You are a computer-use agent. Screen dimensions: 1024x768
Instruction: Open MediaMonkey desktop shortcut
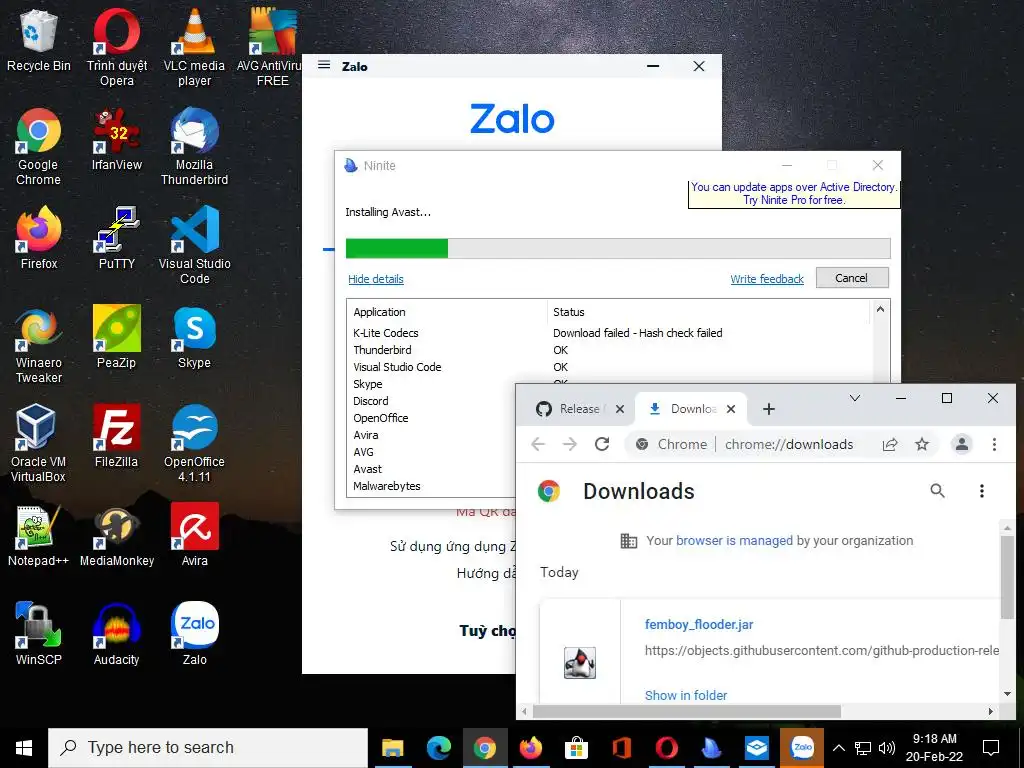[x=117, y=535]
